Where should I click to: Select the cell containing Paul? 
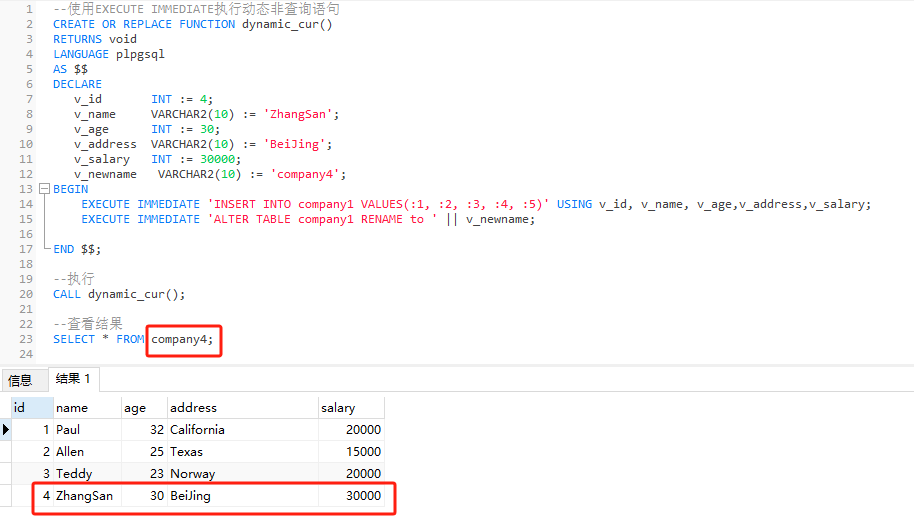point(87,430)
